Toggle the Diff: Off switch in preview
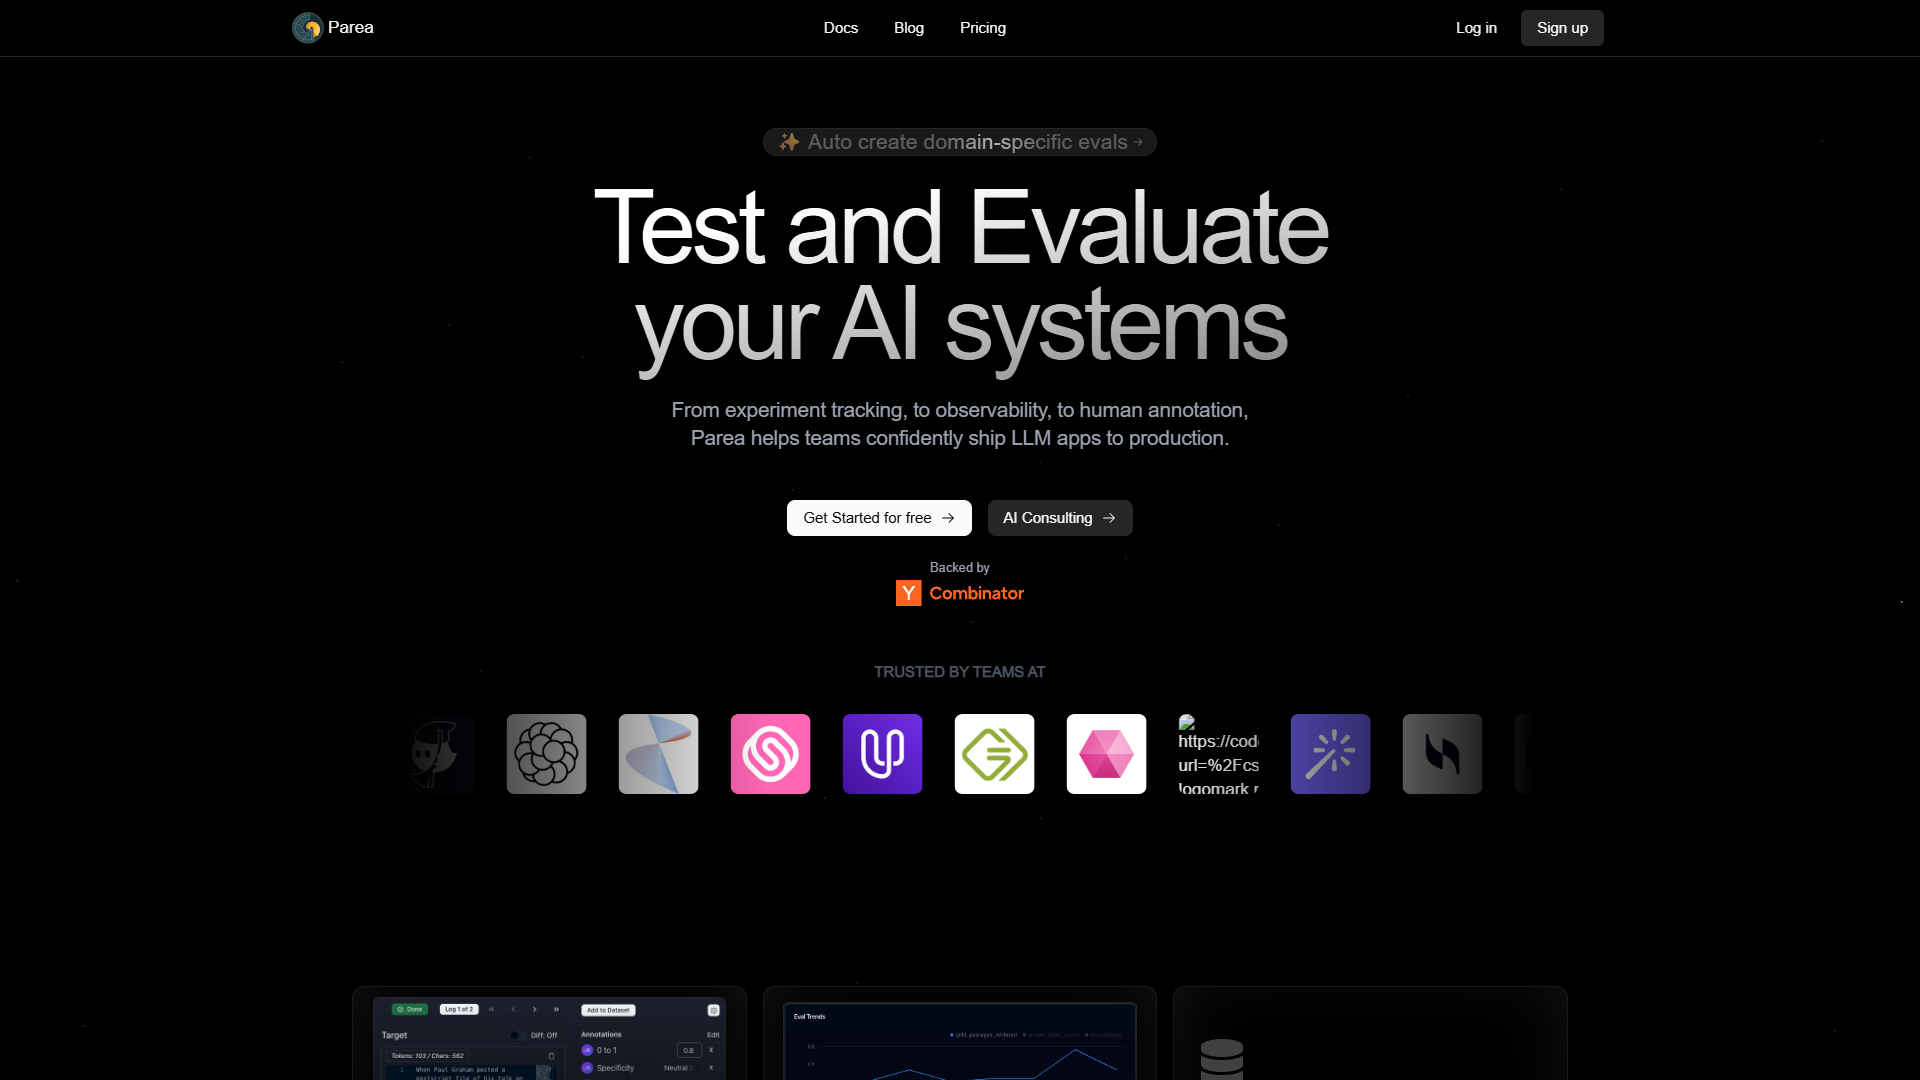Image resolution: width=1920 pixels, height=1080 pixels. (517, 1035)
